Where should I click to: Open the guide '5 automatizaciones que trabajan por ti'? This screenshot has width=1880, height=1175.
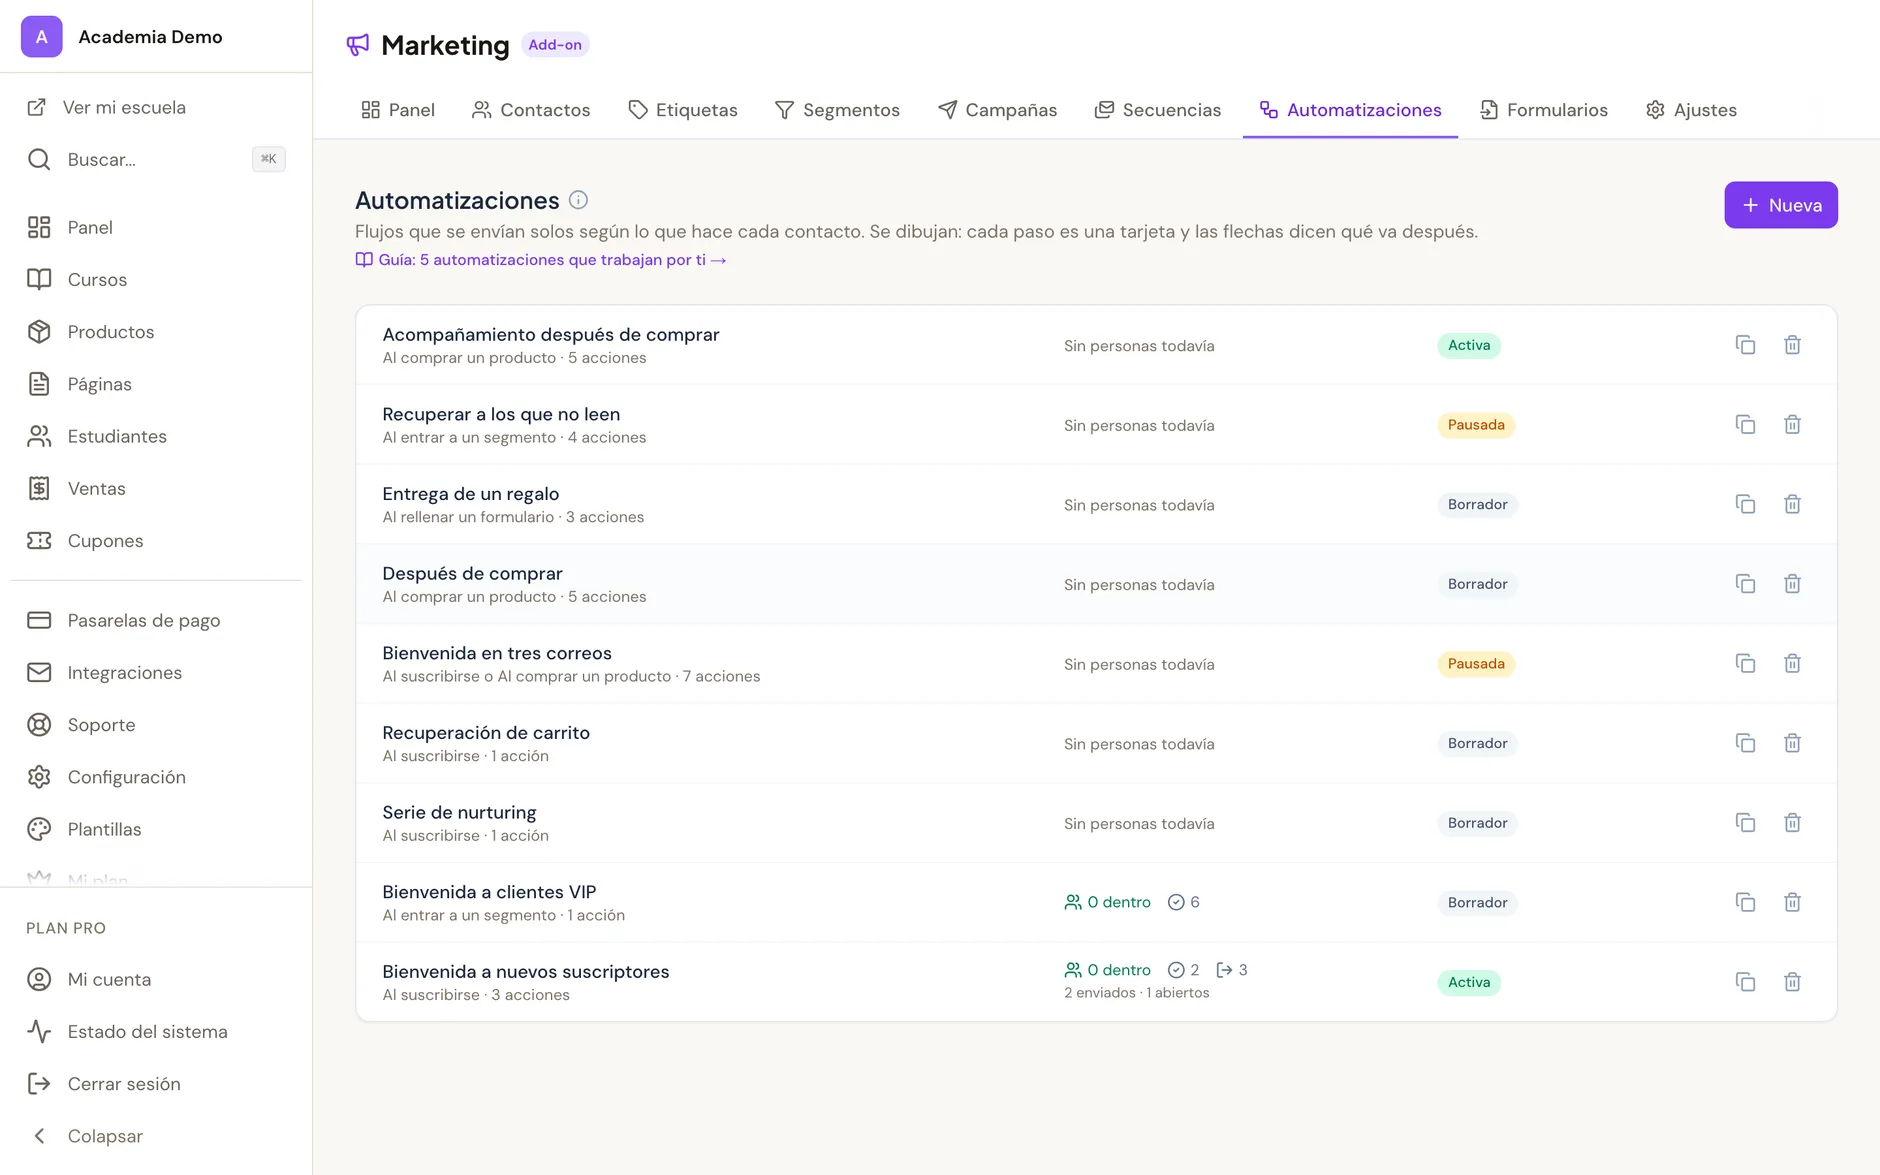click(541, 260)
